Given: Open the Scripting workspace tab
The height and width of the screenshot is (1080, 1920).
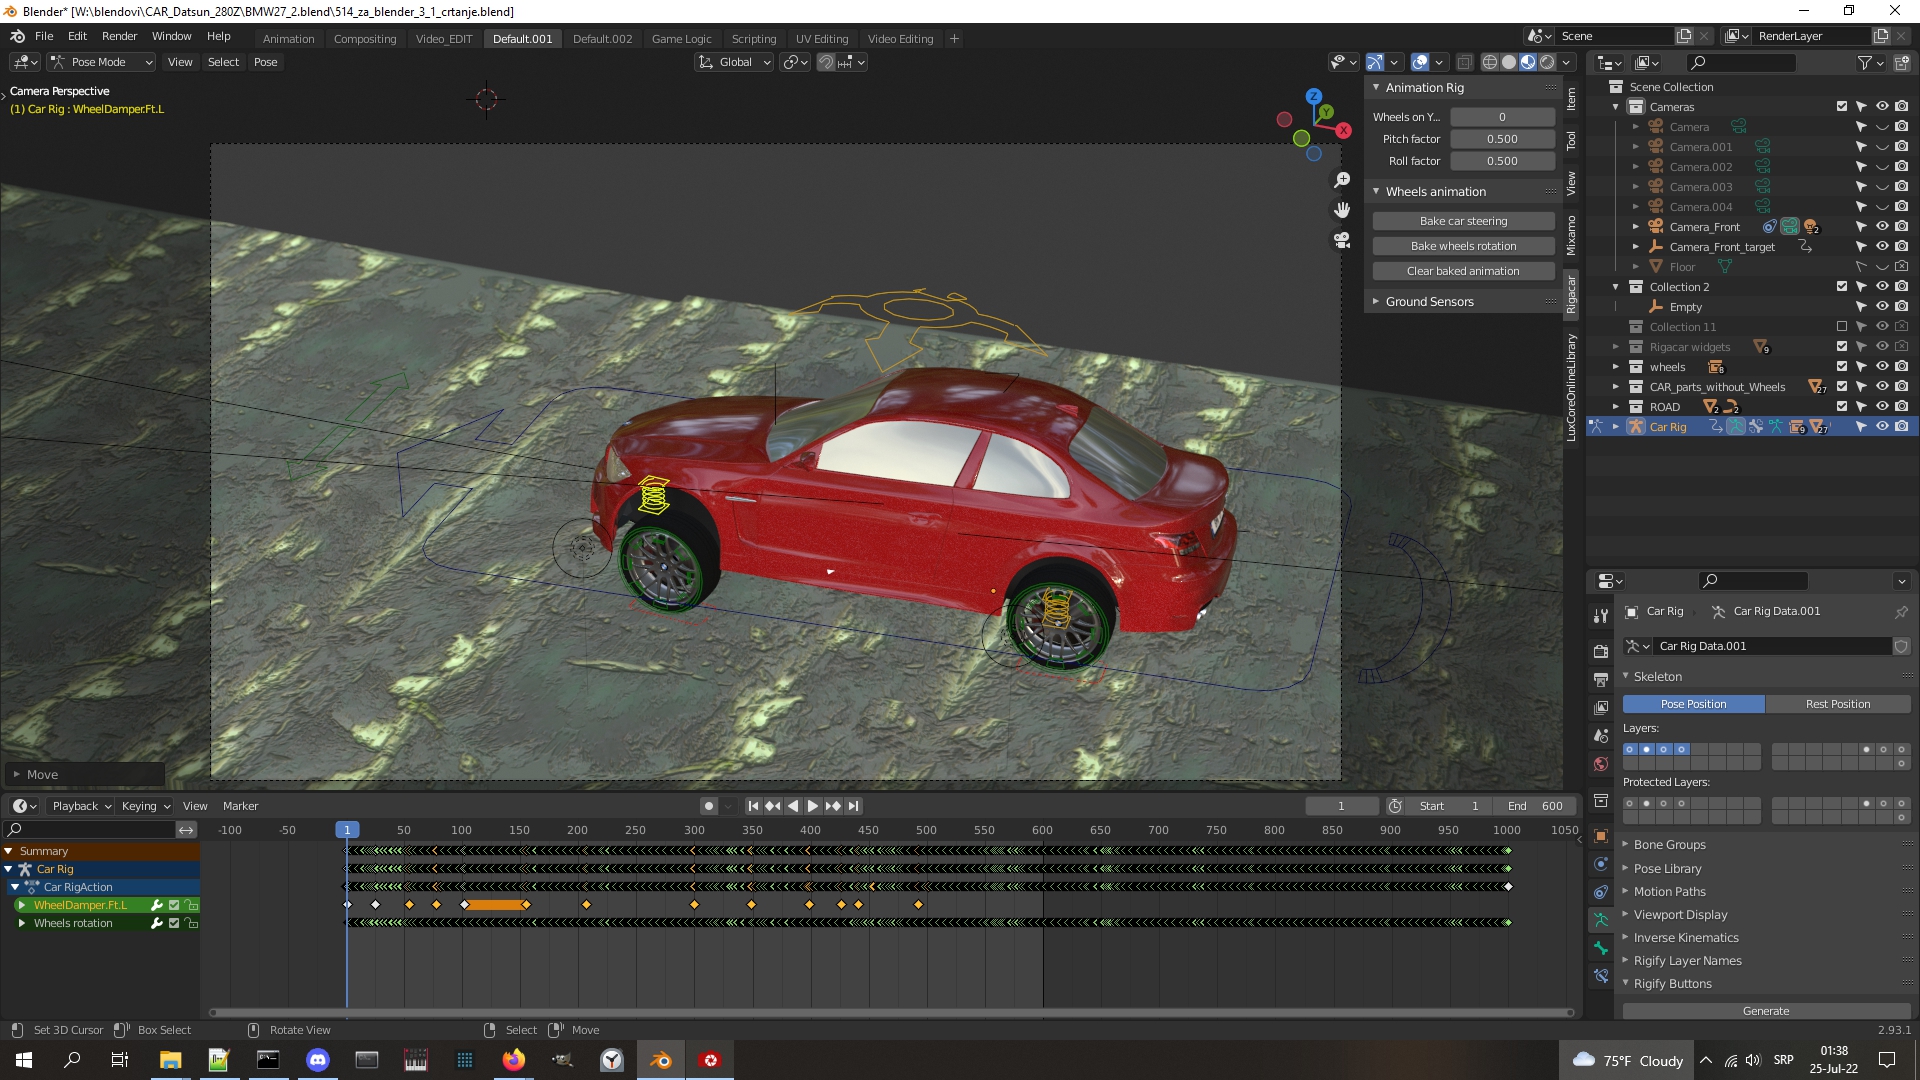Looking at the screenshot, I should tap(754, 38).
